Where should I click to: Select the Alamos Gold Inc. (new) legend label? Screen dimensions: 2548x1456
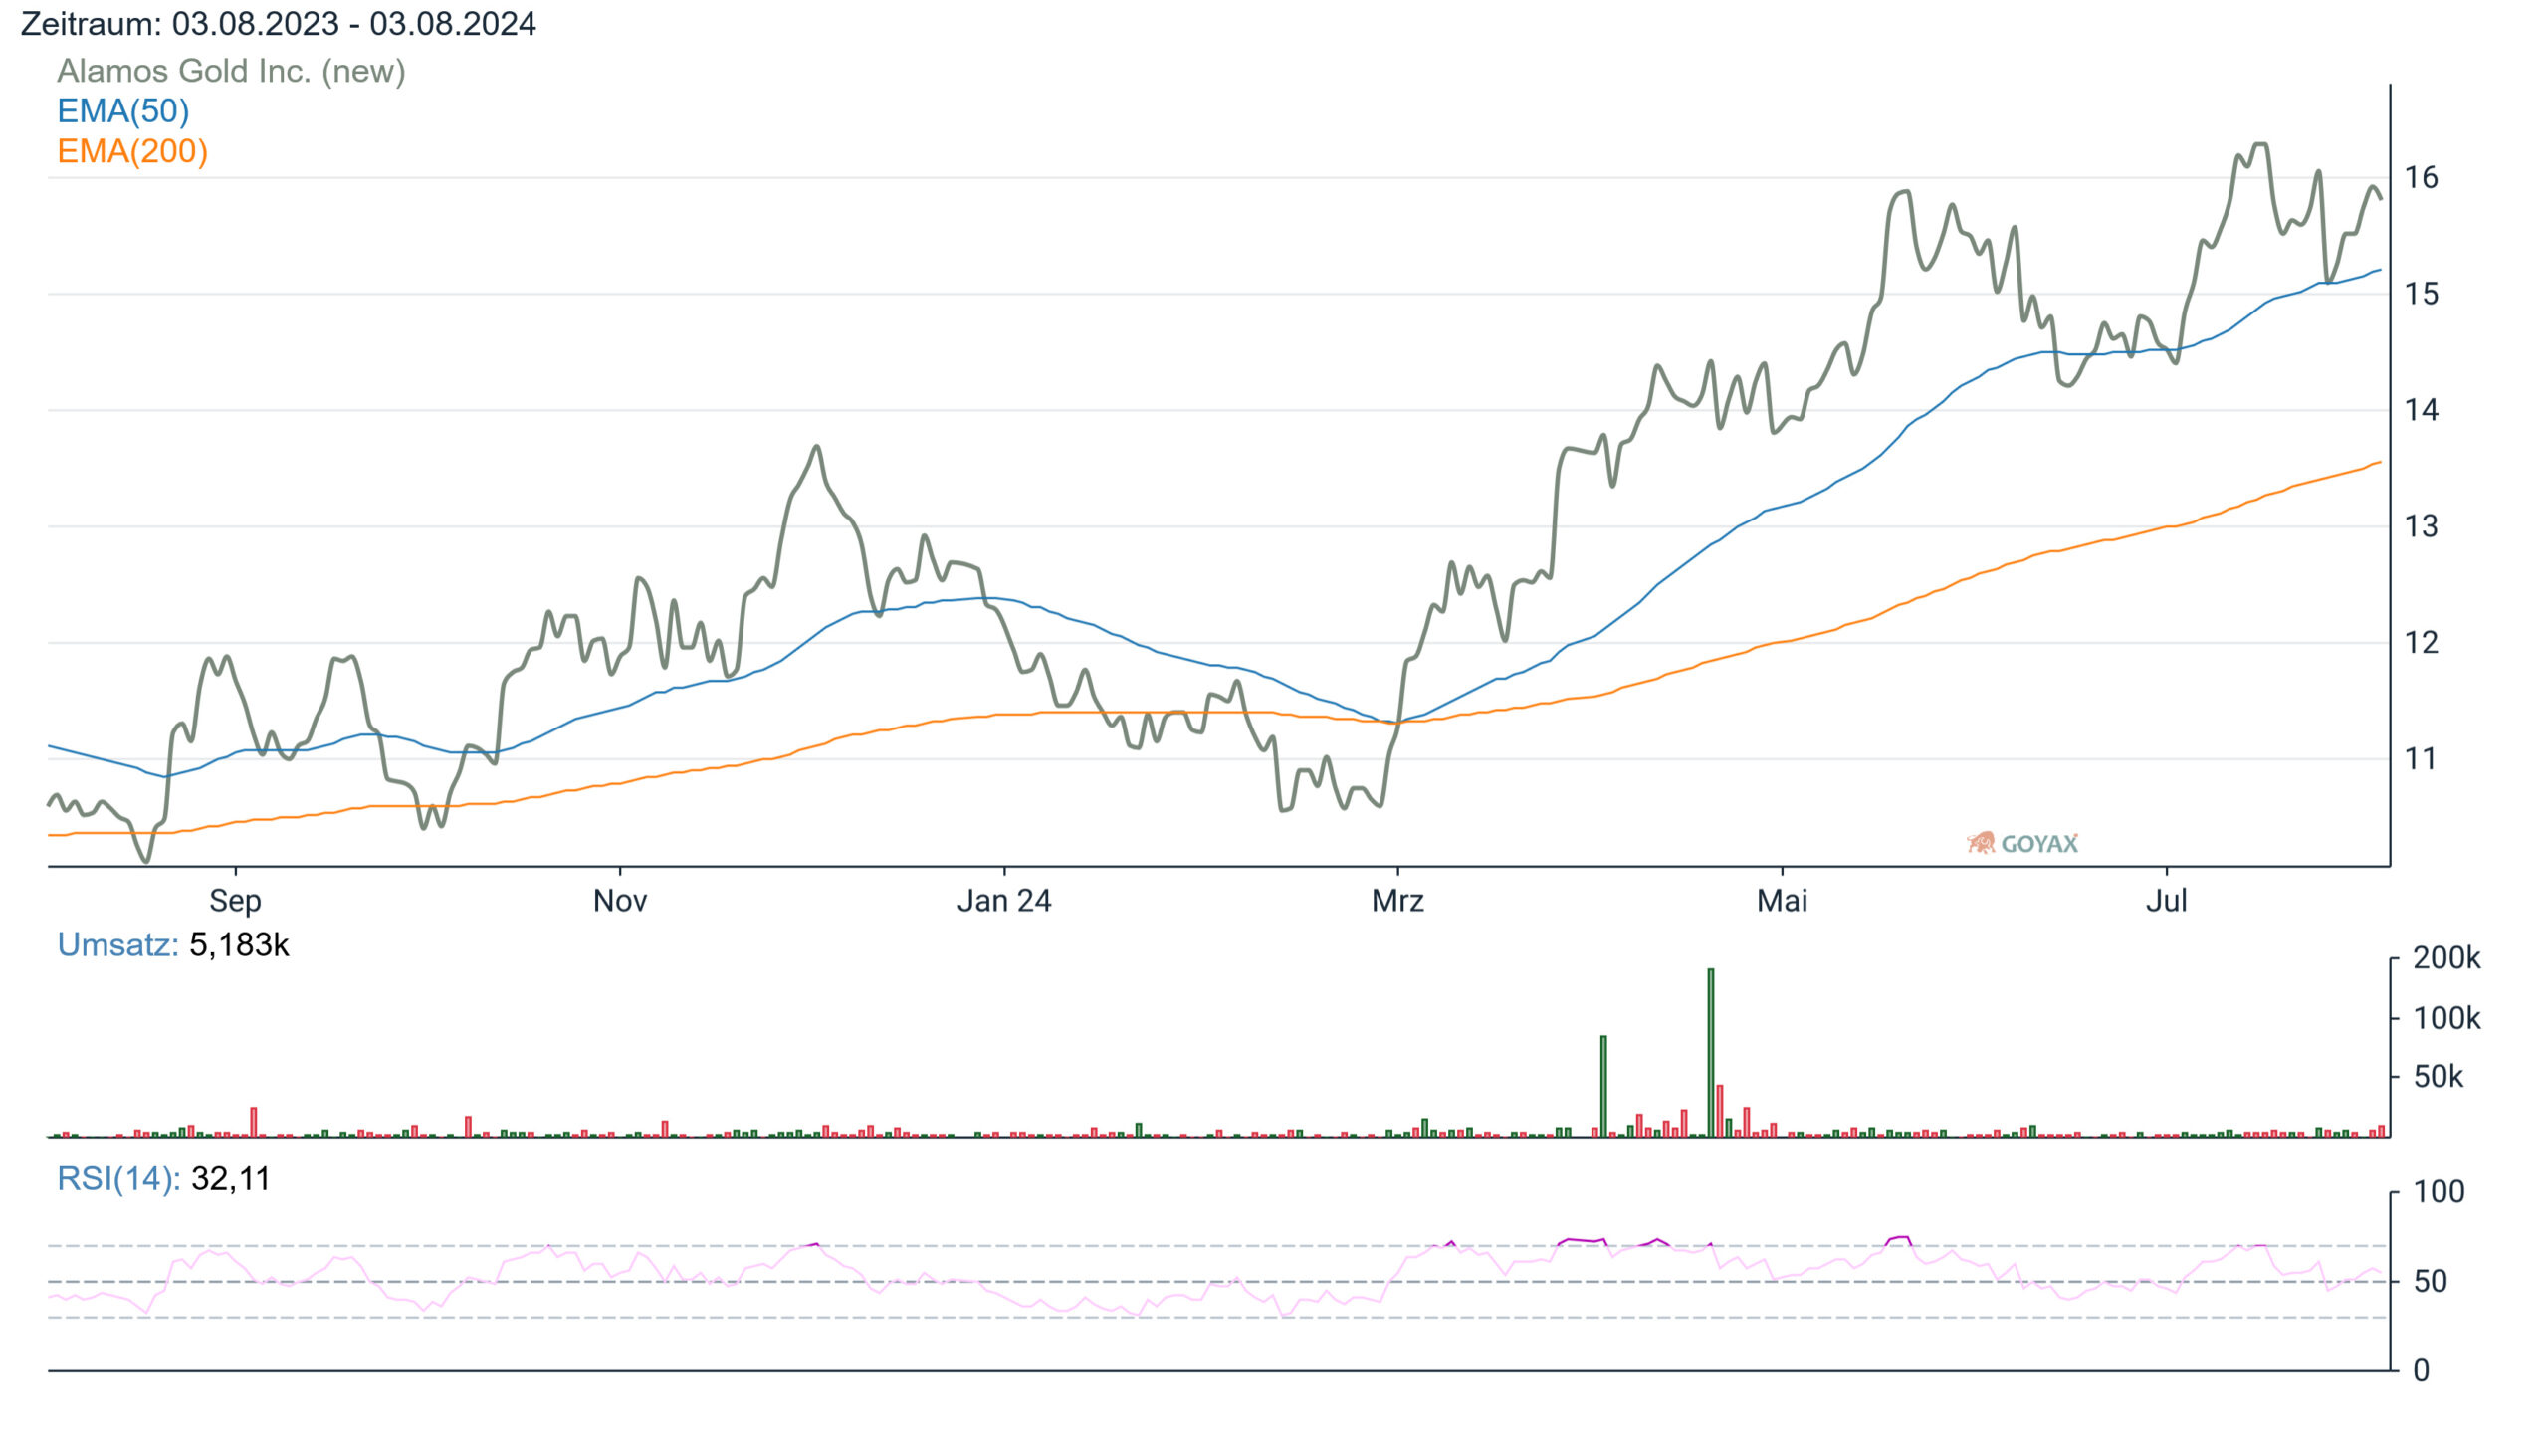pyautogui.click(x=231, y=71)
